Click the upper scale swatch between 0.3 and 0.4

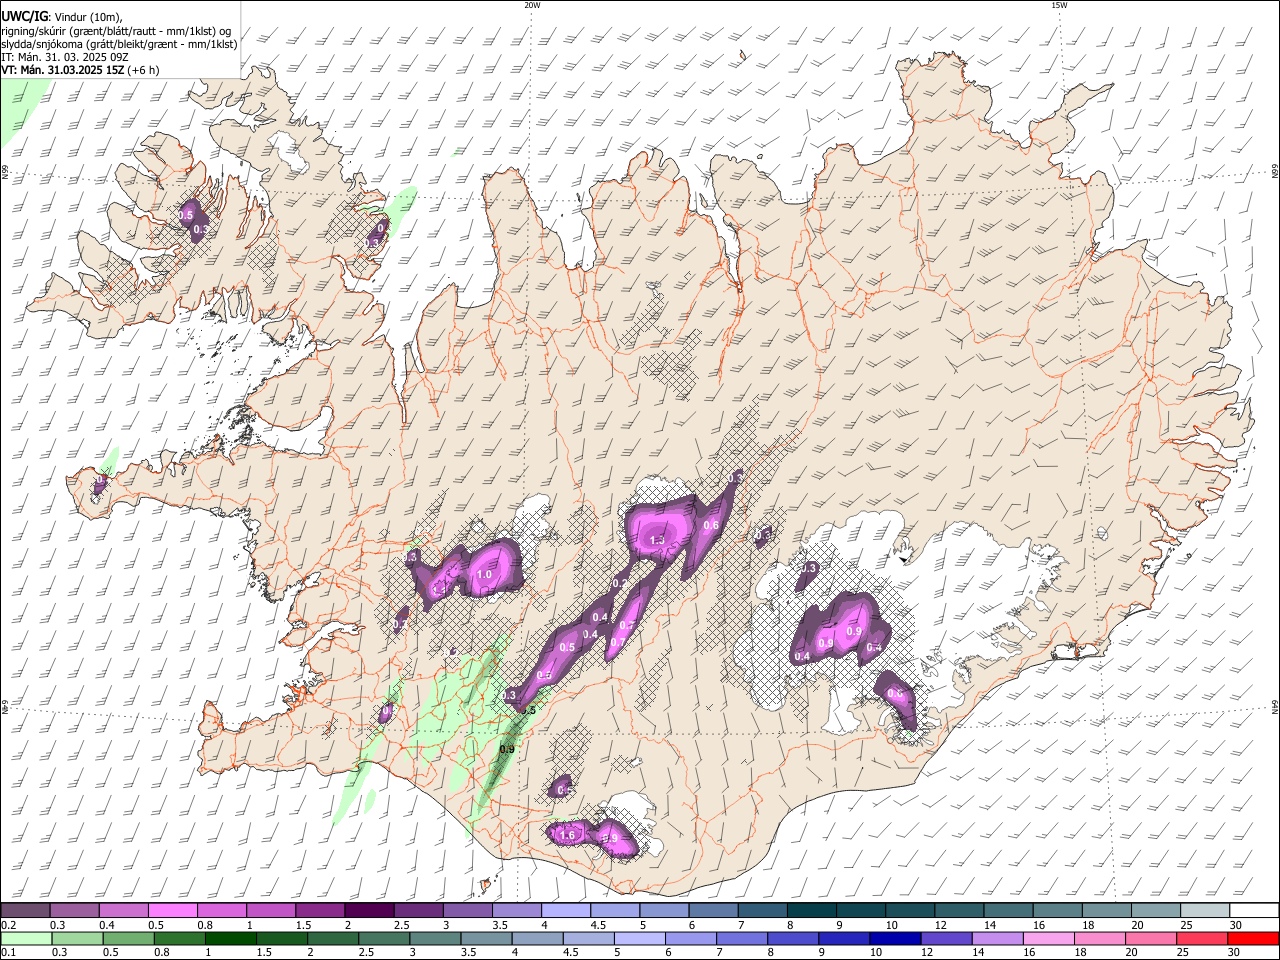[x=74, y=910]
